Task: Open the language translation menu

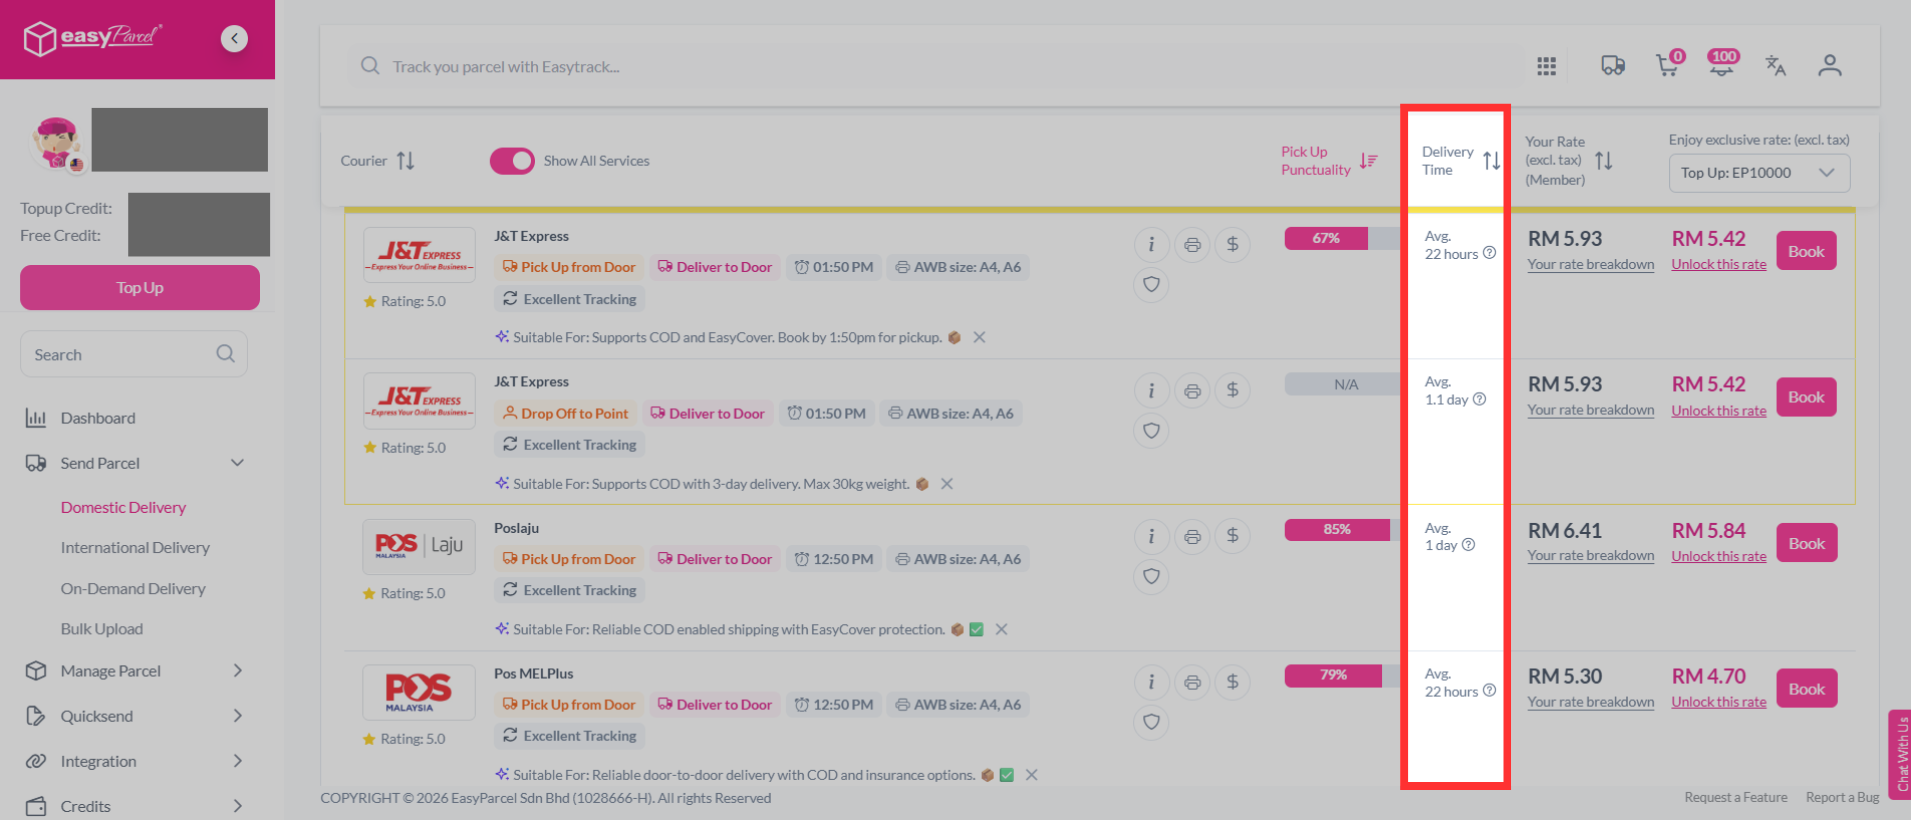Action: point(1775,66)
